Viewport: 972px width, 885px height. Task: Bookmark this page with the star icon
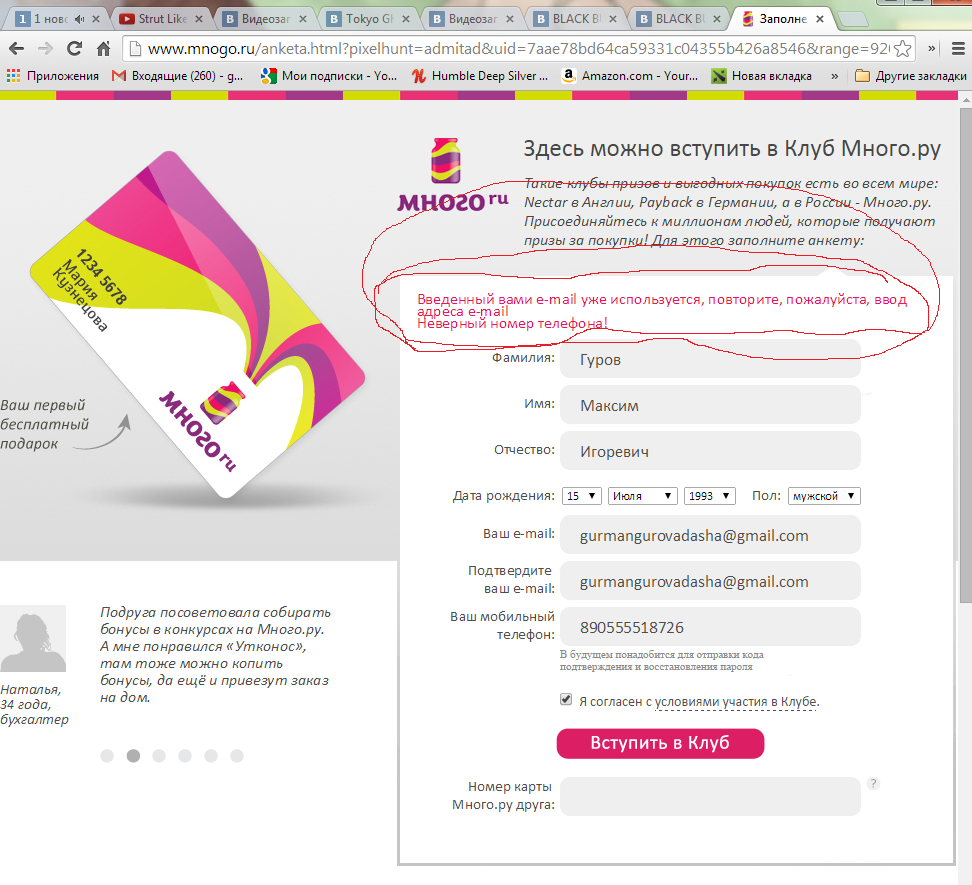(903, 48)
